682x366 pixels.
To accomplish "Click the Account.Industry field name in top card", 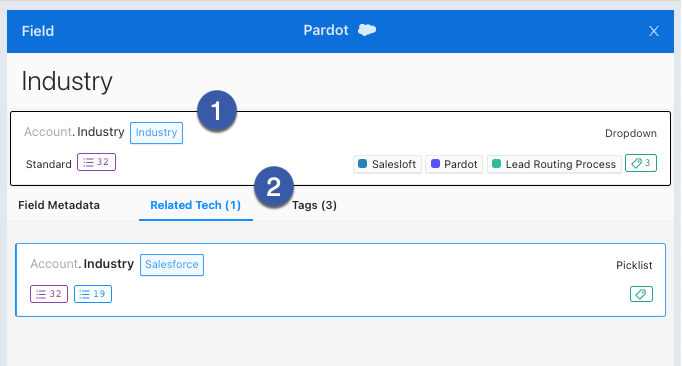I will click(74, 132).
